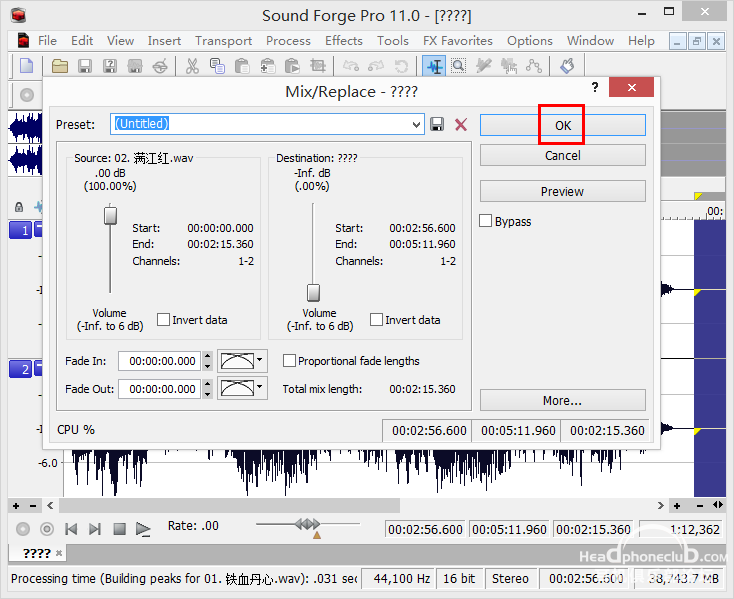Increase Fade In time with up arrow

(208, 356)
